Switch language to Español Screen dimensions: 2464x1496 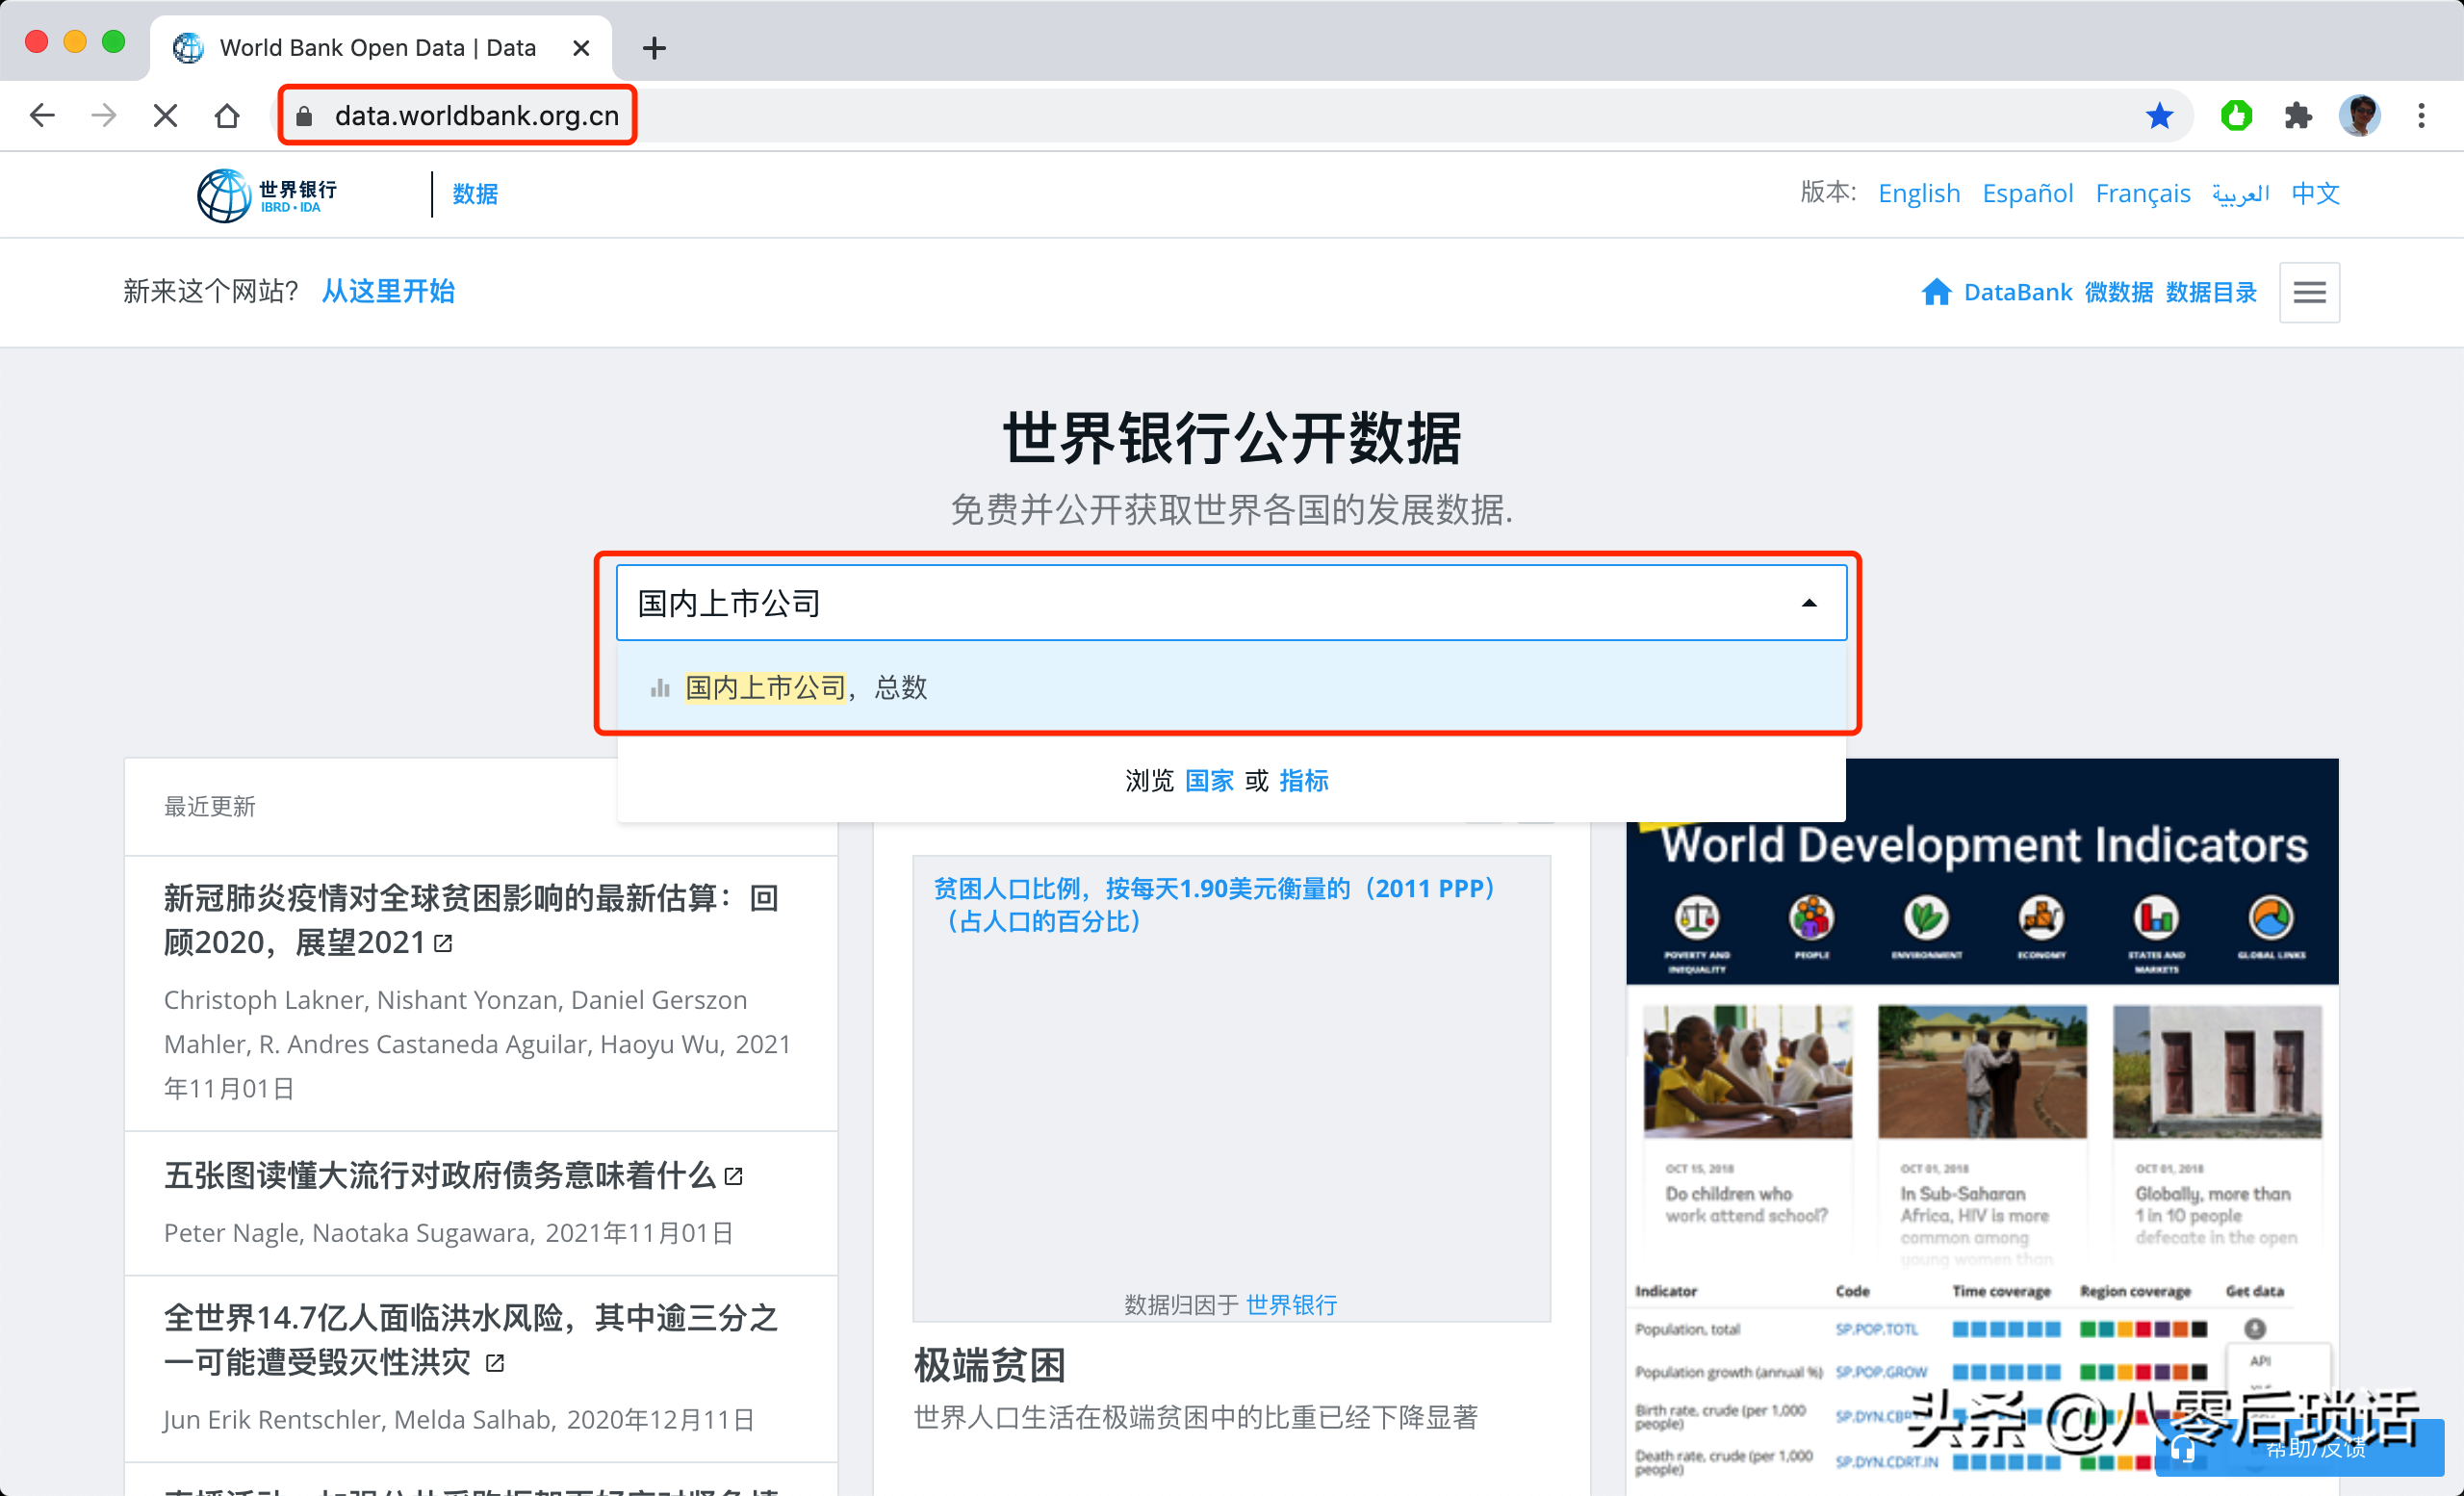point(2027,193)
